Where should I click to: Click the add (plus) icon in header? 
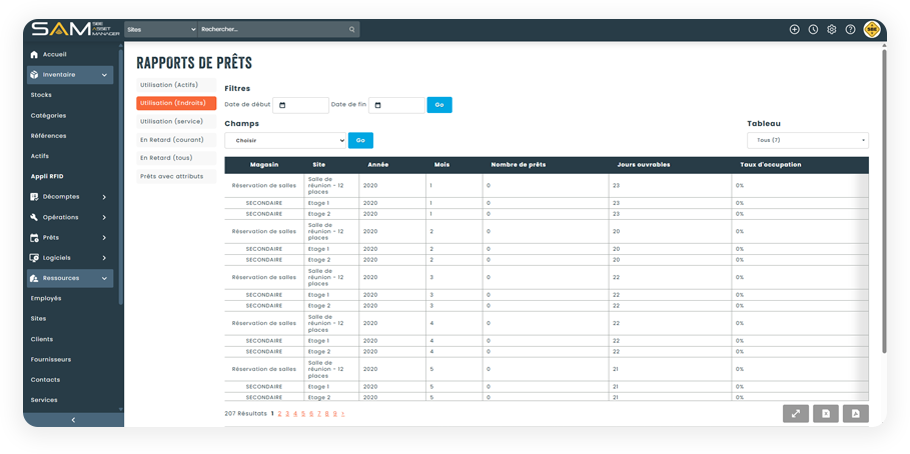tap(794, 29)
